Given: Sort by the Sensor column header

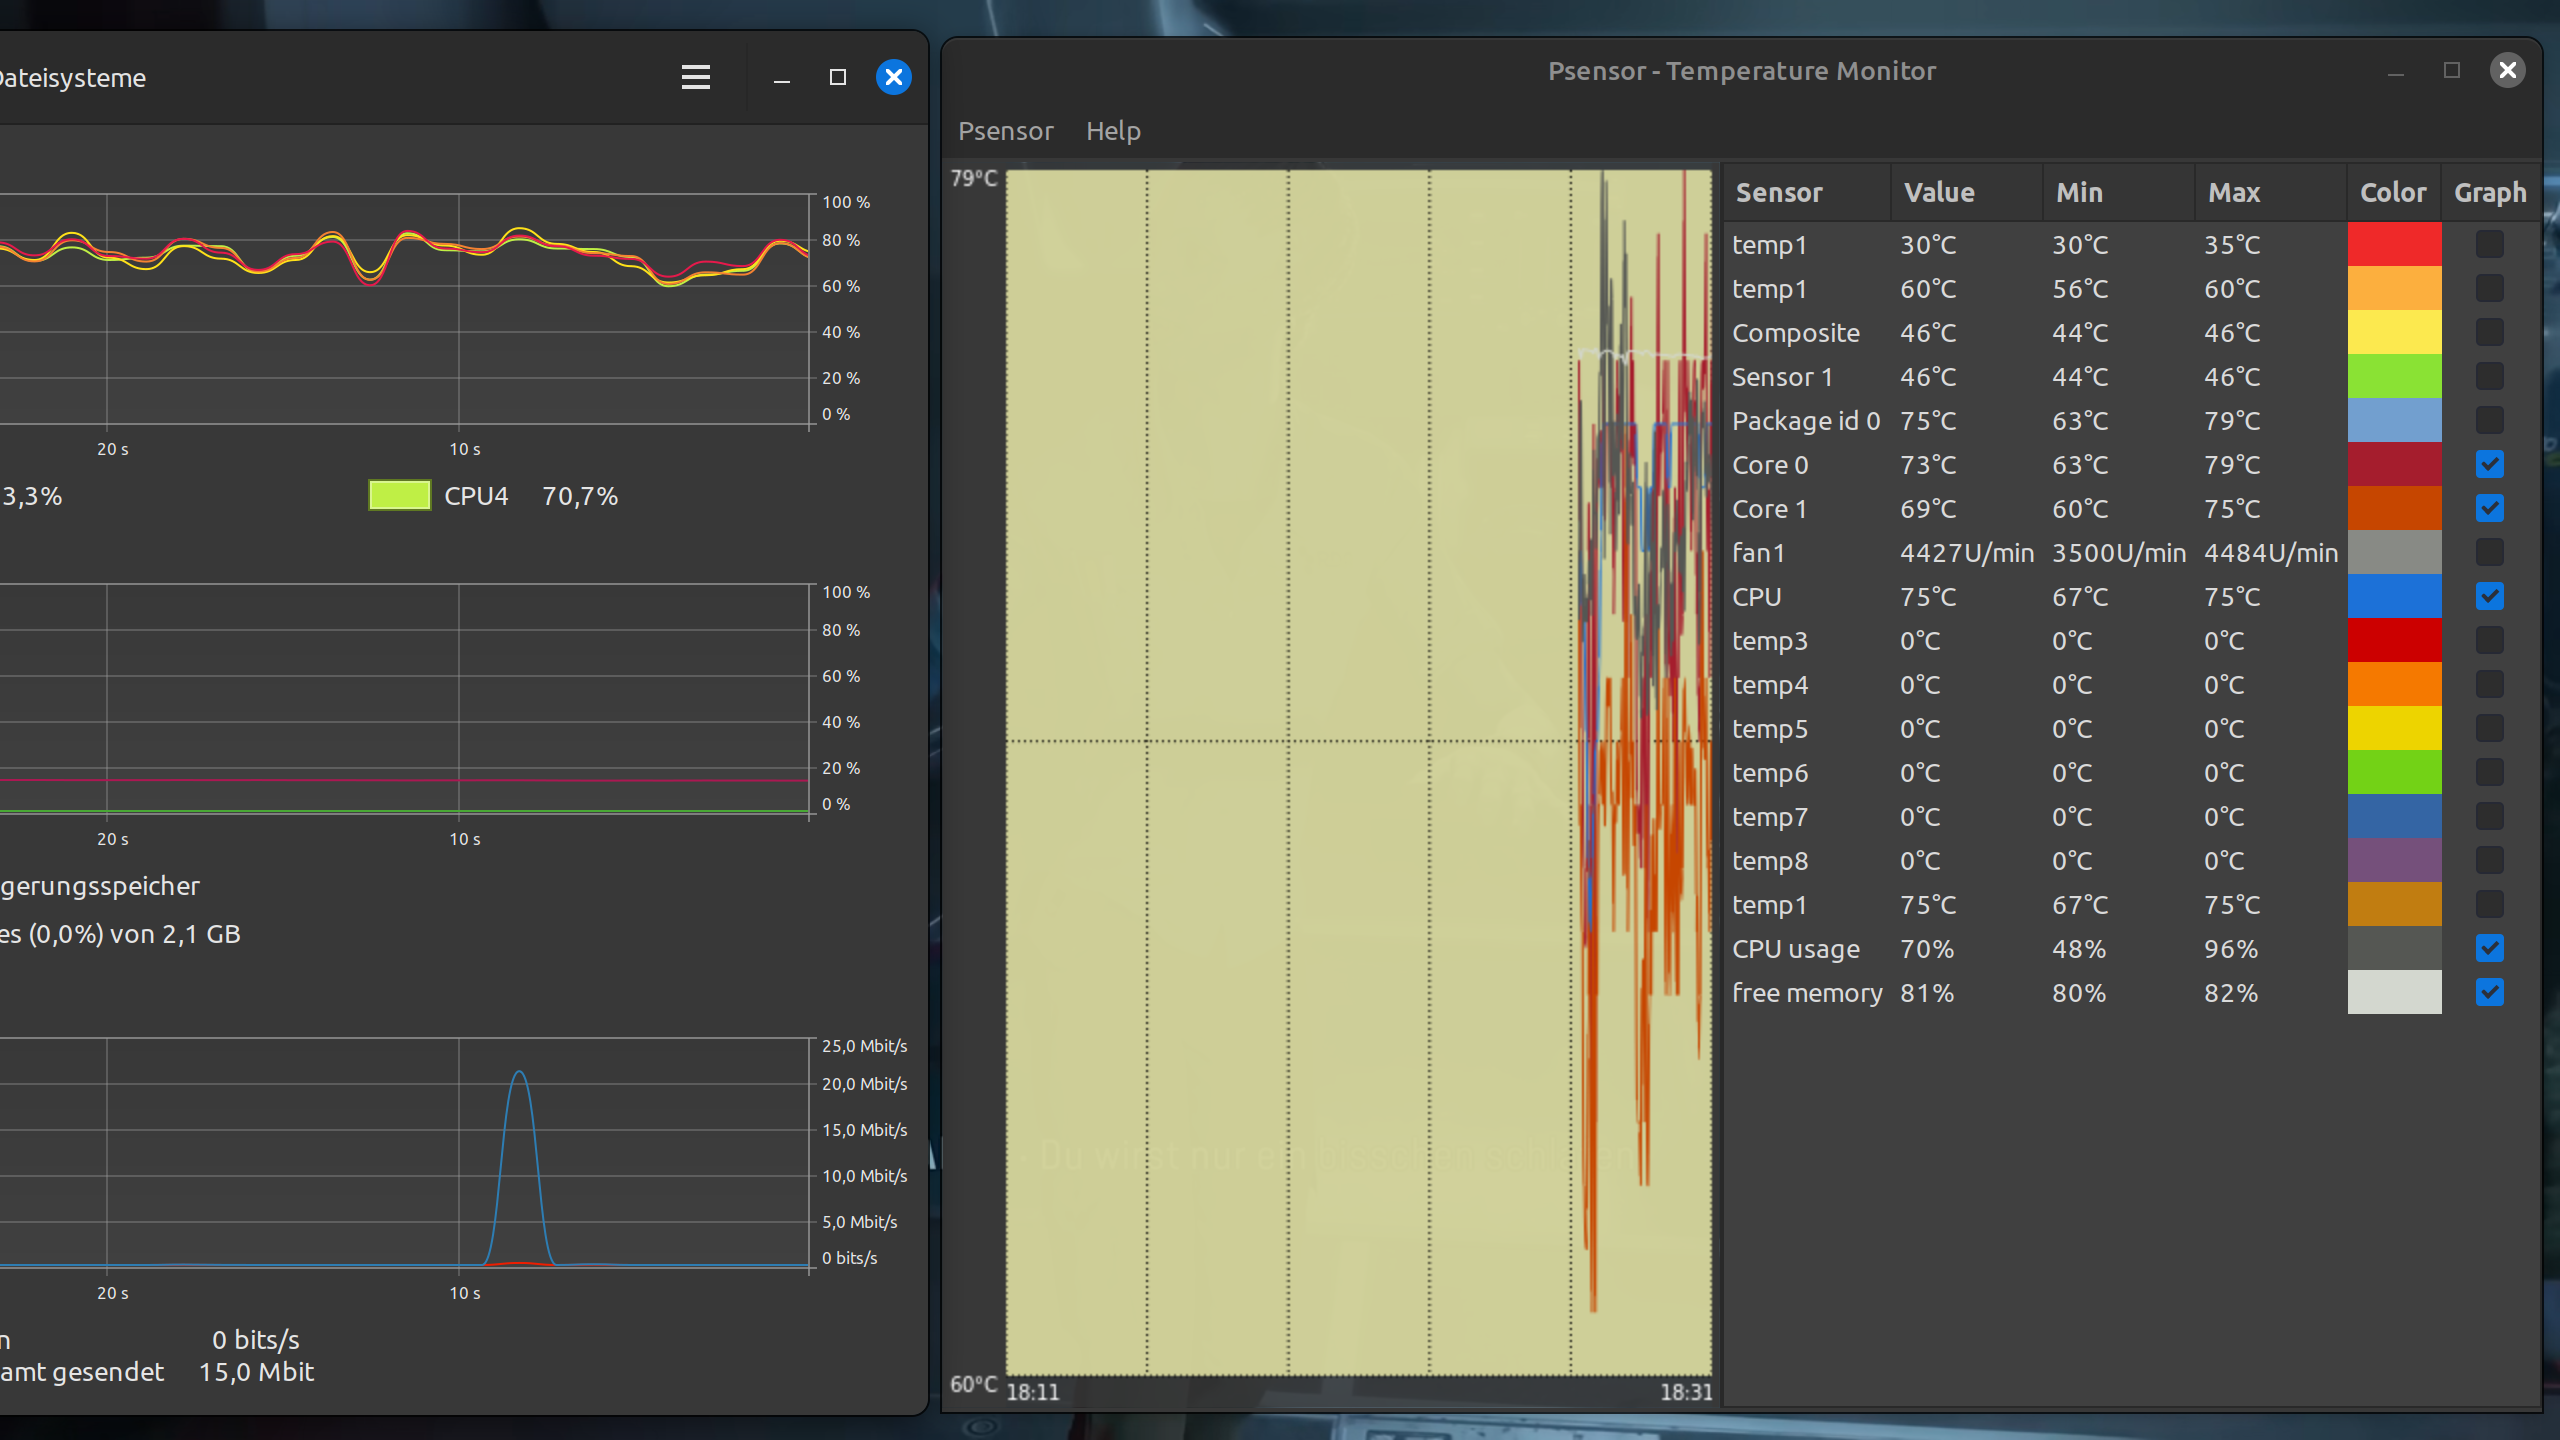Looking at the screenshot, I should [1779, 192].
